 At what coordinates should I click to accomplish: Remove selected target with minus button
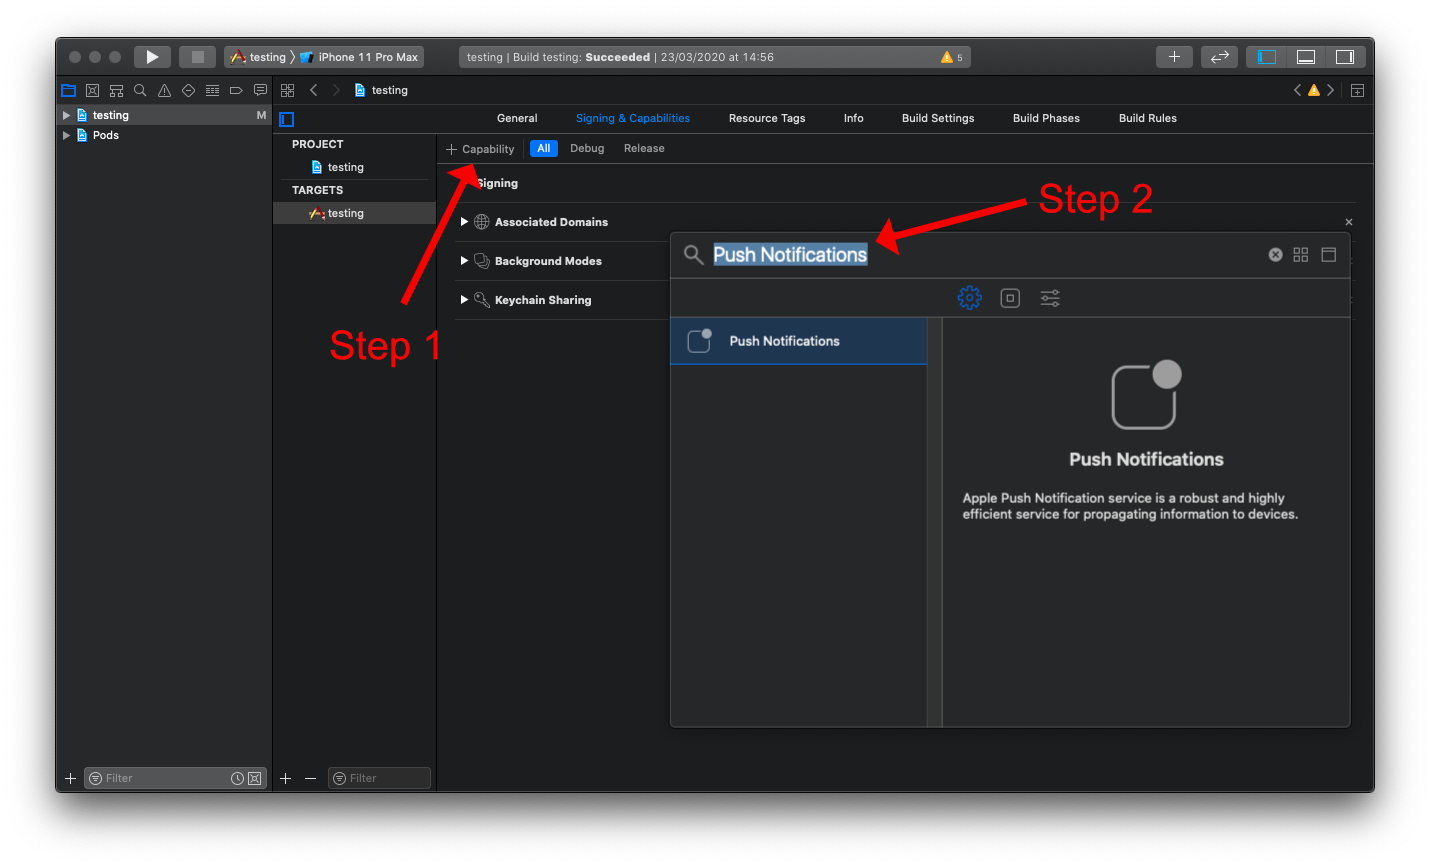[x=310, y=778]
